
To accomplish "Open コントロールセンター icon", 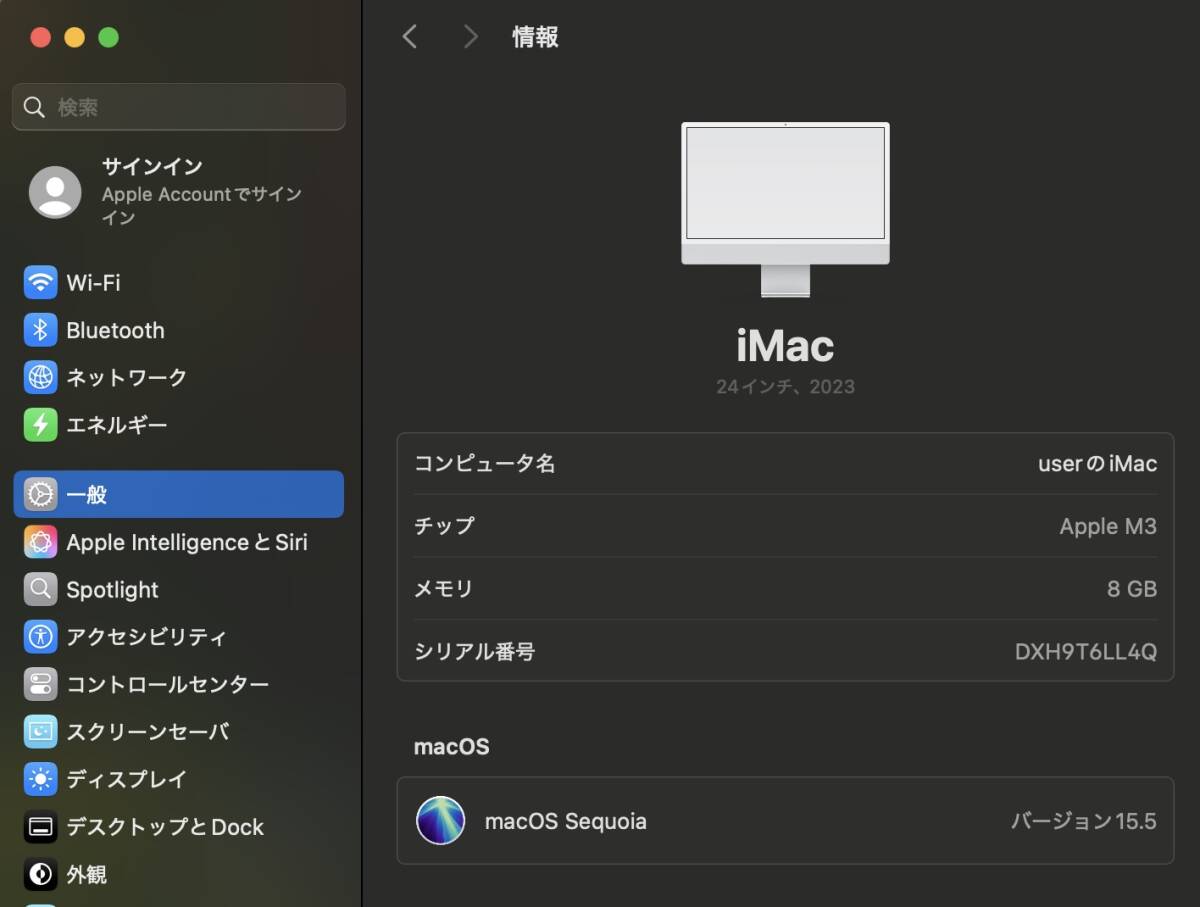I will pyautogui.click(x=41, y=684).
